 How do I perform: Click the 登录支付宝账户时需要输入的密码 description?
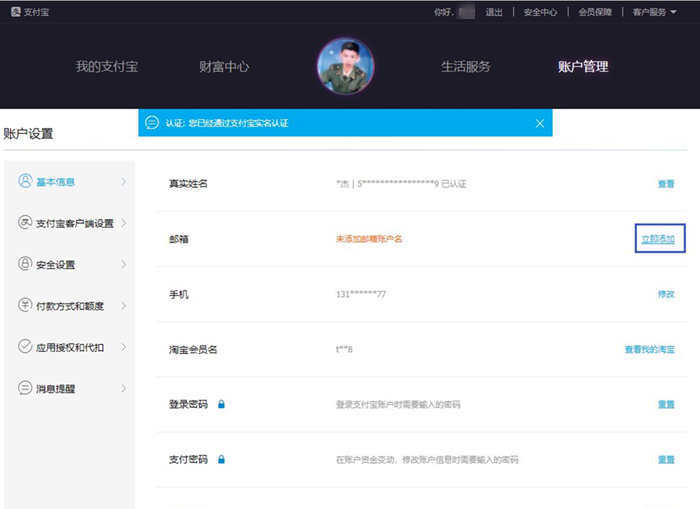(398, 405)
